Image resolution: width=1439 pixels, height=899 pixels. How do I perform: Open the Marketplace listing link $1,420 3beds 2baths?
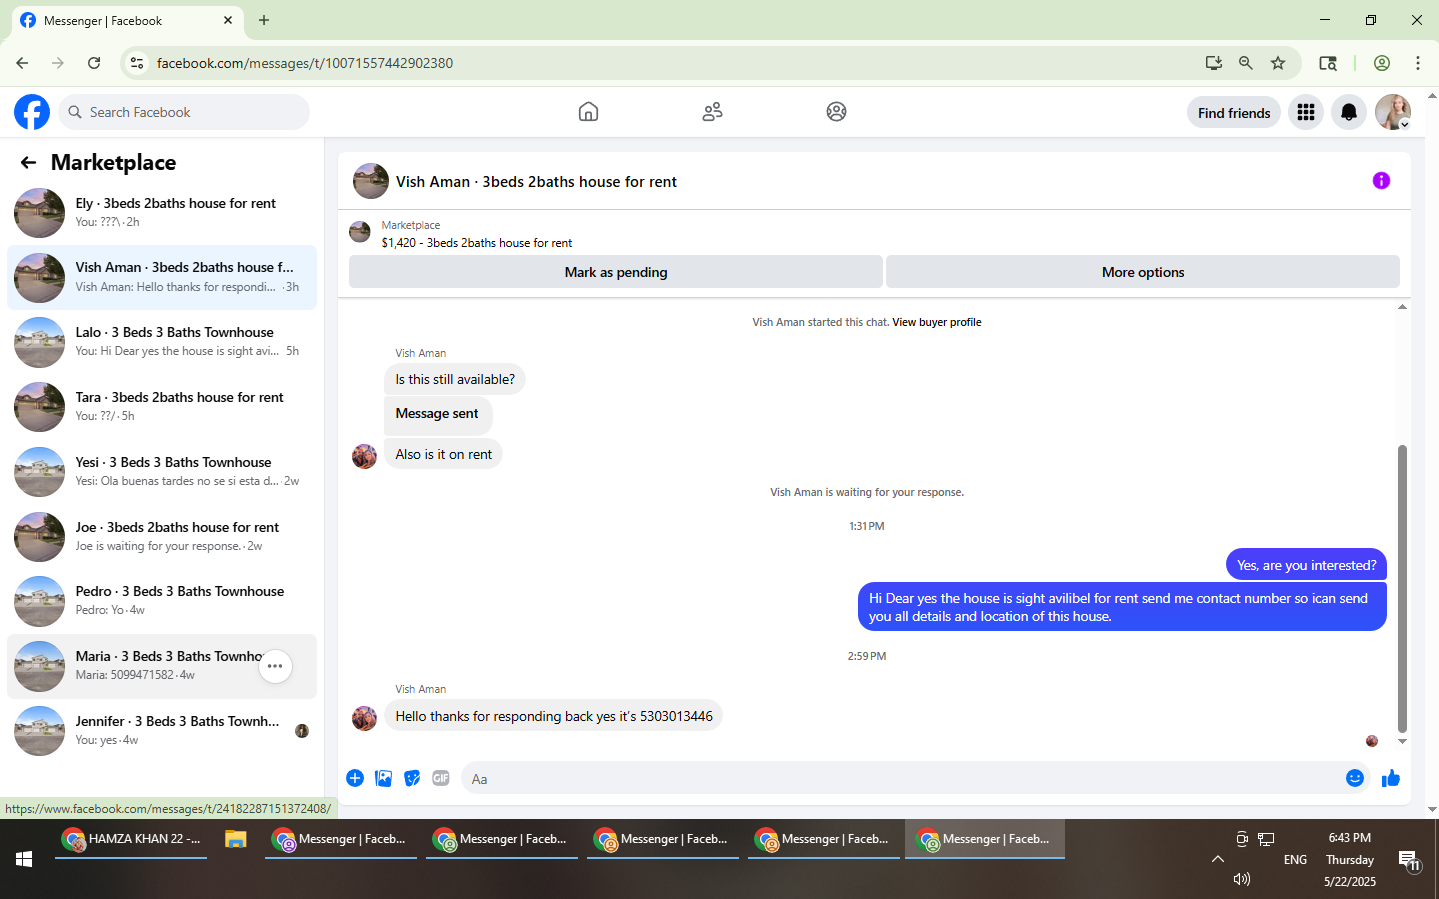477,243
